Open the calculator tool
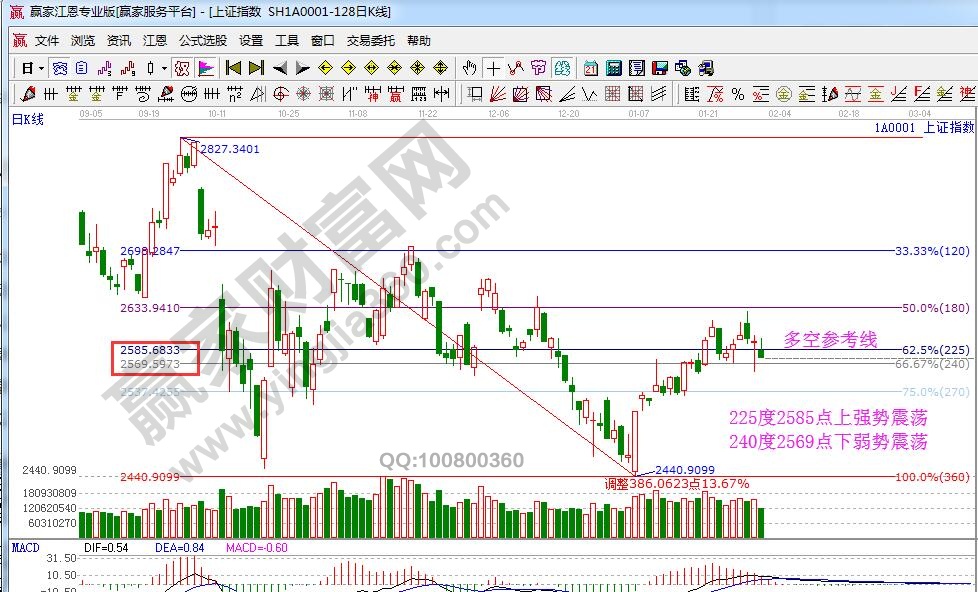The image size is (978, 592). tap(613, 68)
